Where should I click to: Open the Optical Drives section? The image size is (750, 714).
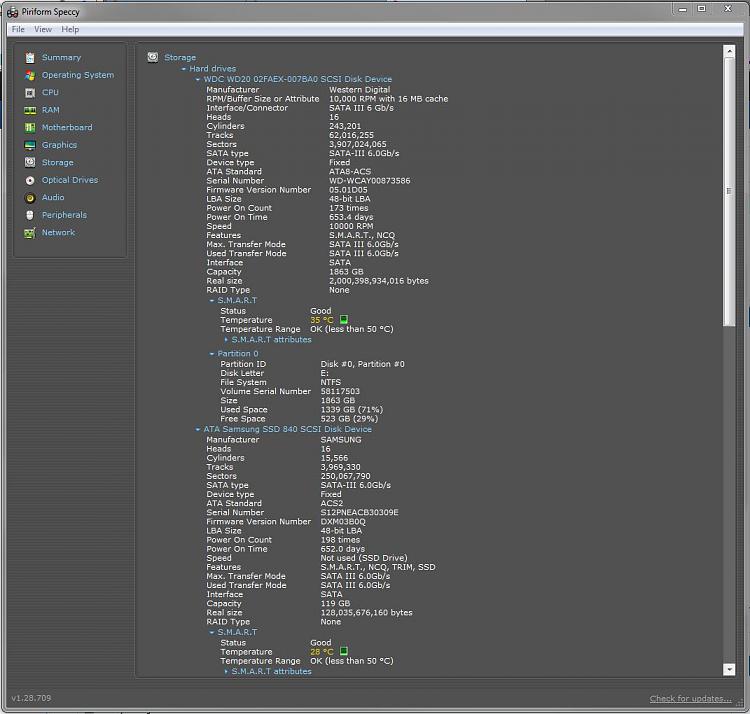pyautogui.click(x=70, y=180)
